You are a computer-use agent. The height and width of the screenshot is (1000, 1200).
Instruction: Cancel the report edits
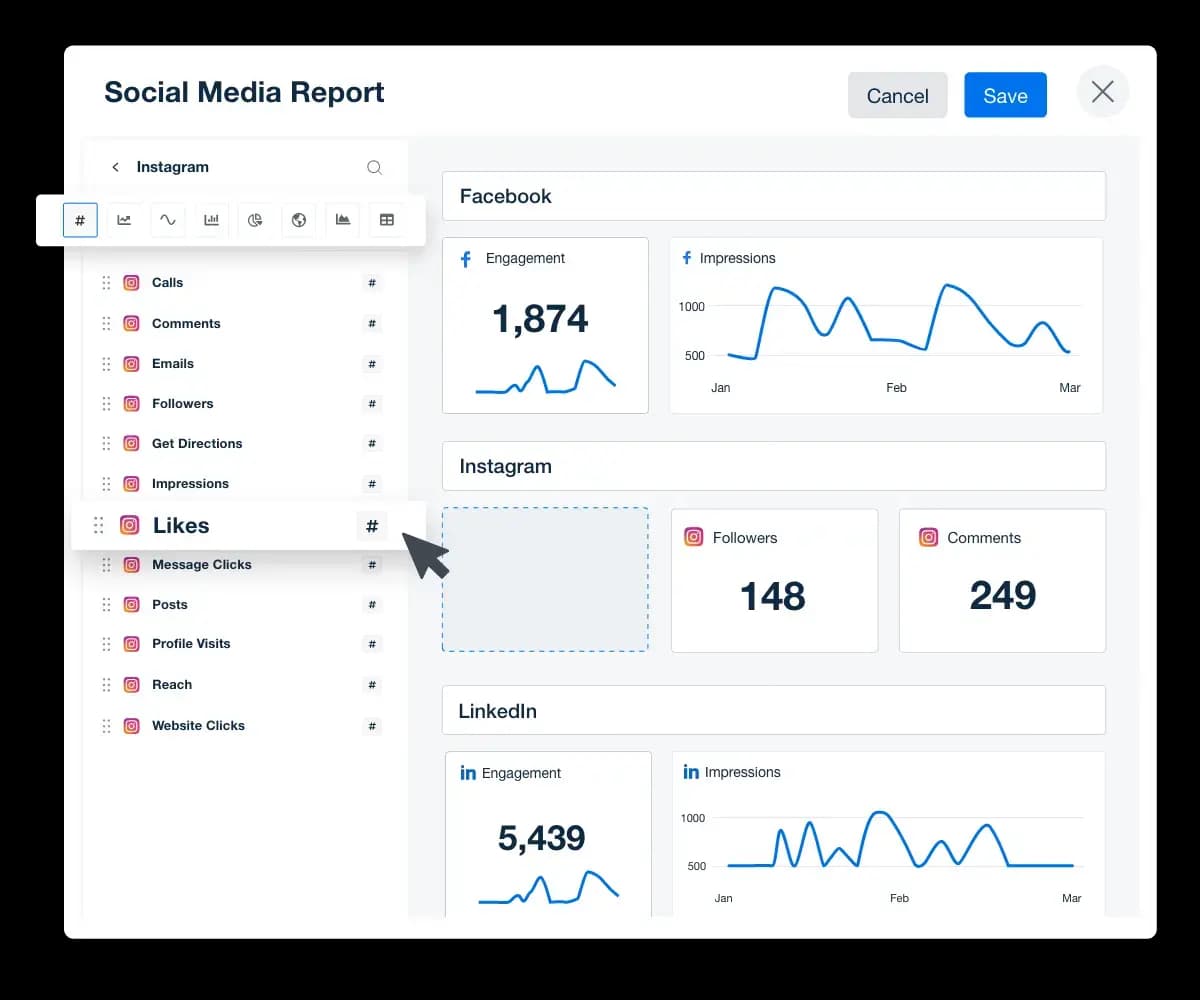[x=897, y=96]
